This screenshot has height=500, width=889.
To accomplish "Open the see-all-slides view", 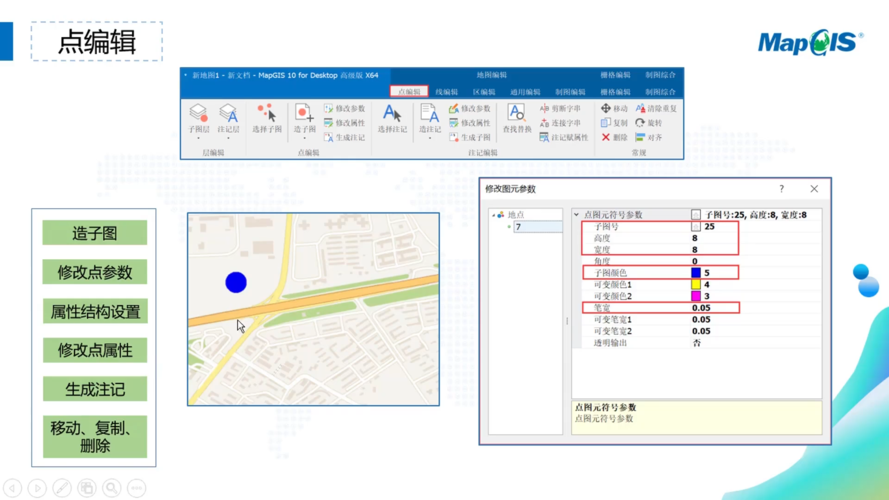I will tap(87, 488).
